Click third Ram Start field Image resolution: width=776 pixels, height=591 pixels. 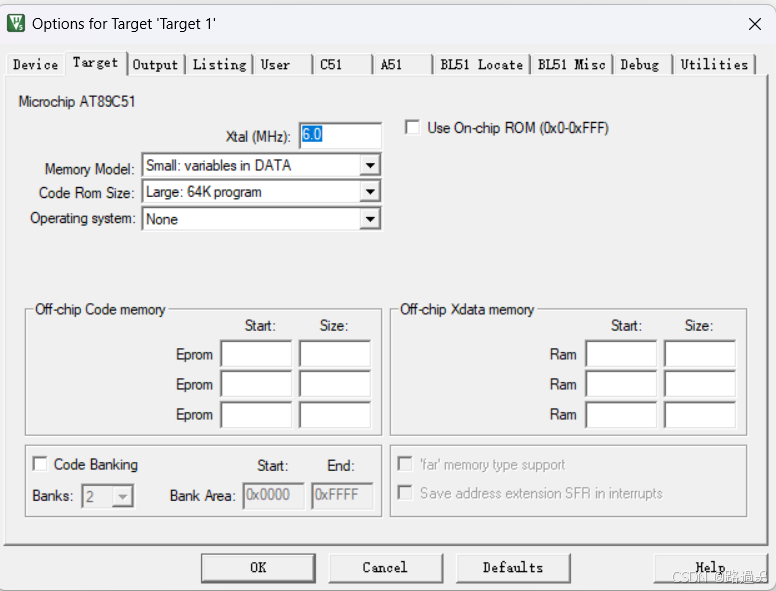coord(621,414)
